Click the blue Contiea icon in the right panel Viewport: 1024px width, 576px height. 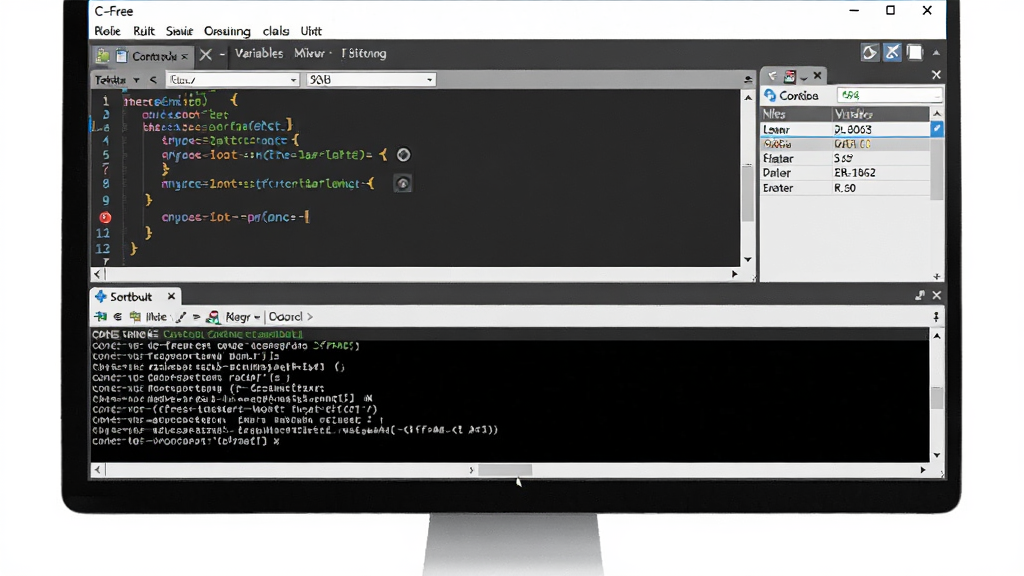[770, 95]
